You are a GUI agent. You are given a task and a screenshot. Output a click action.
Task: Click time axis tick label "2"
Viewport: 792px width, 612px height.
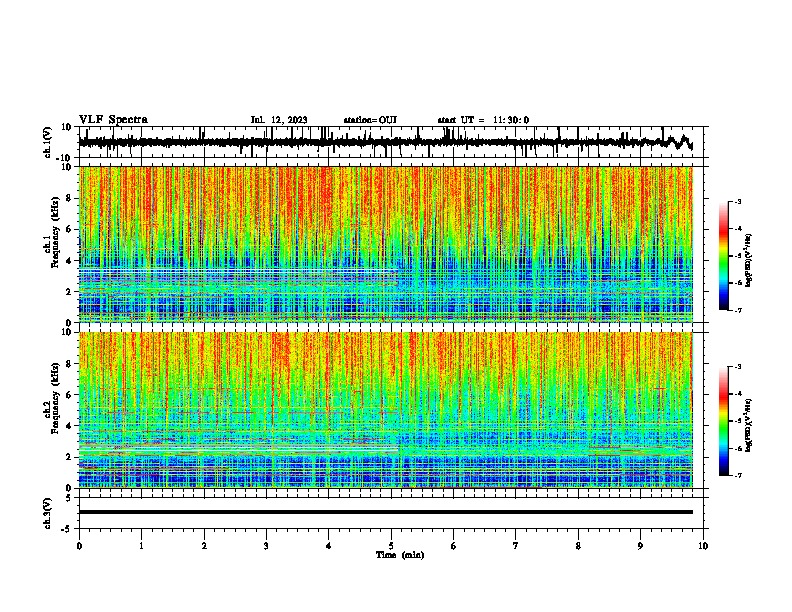click(x=204, y=546)
